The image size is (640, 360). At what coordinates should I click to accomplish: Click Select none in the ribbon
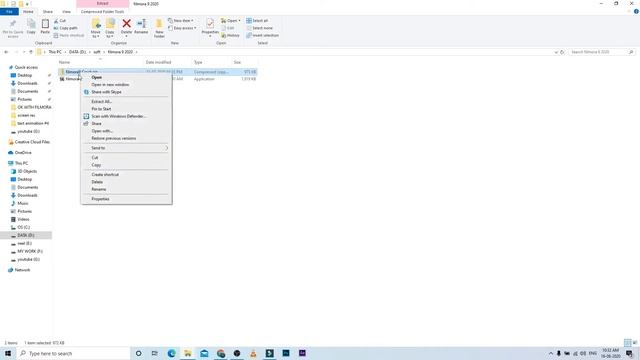[x=260, y=28]
